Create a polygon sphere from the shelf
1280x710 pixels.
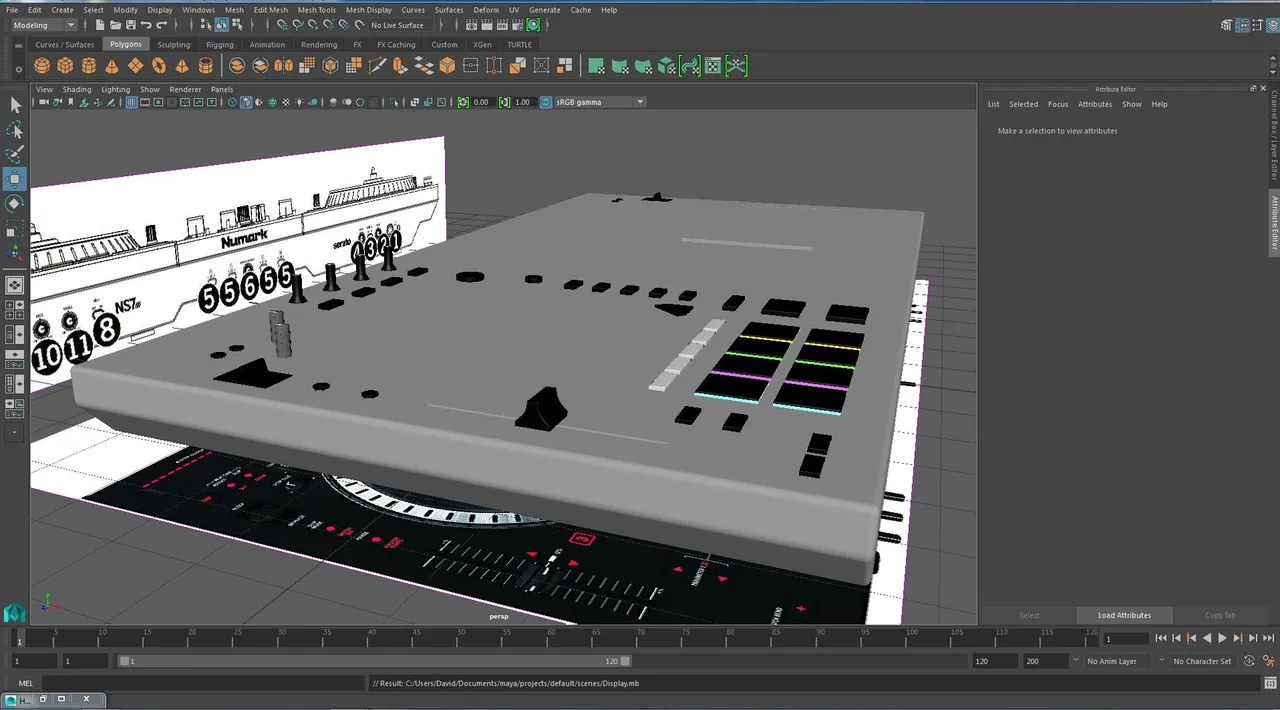pos(42,66)
